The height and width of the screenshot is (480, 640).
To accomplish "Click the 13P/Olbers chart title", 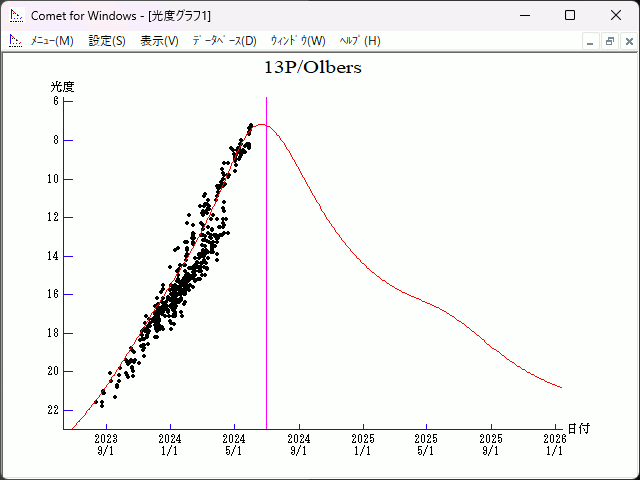I will (x=313, y=67).
